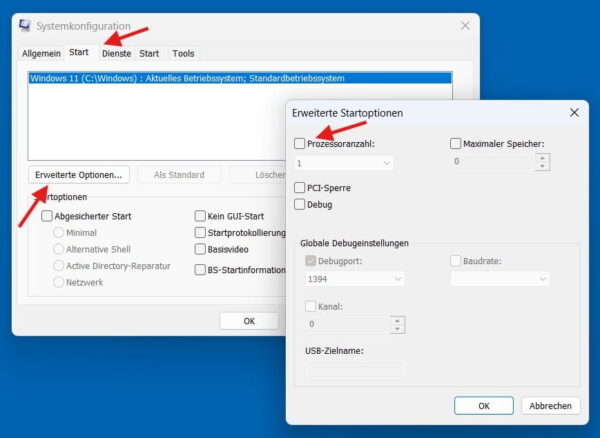This screenshot has width=600, height=438.
Task: Click the Kanal number field
Action: 347,324
